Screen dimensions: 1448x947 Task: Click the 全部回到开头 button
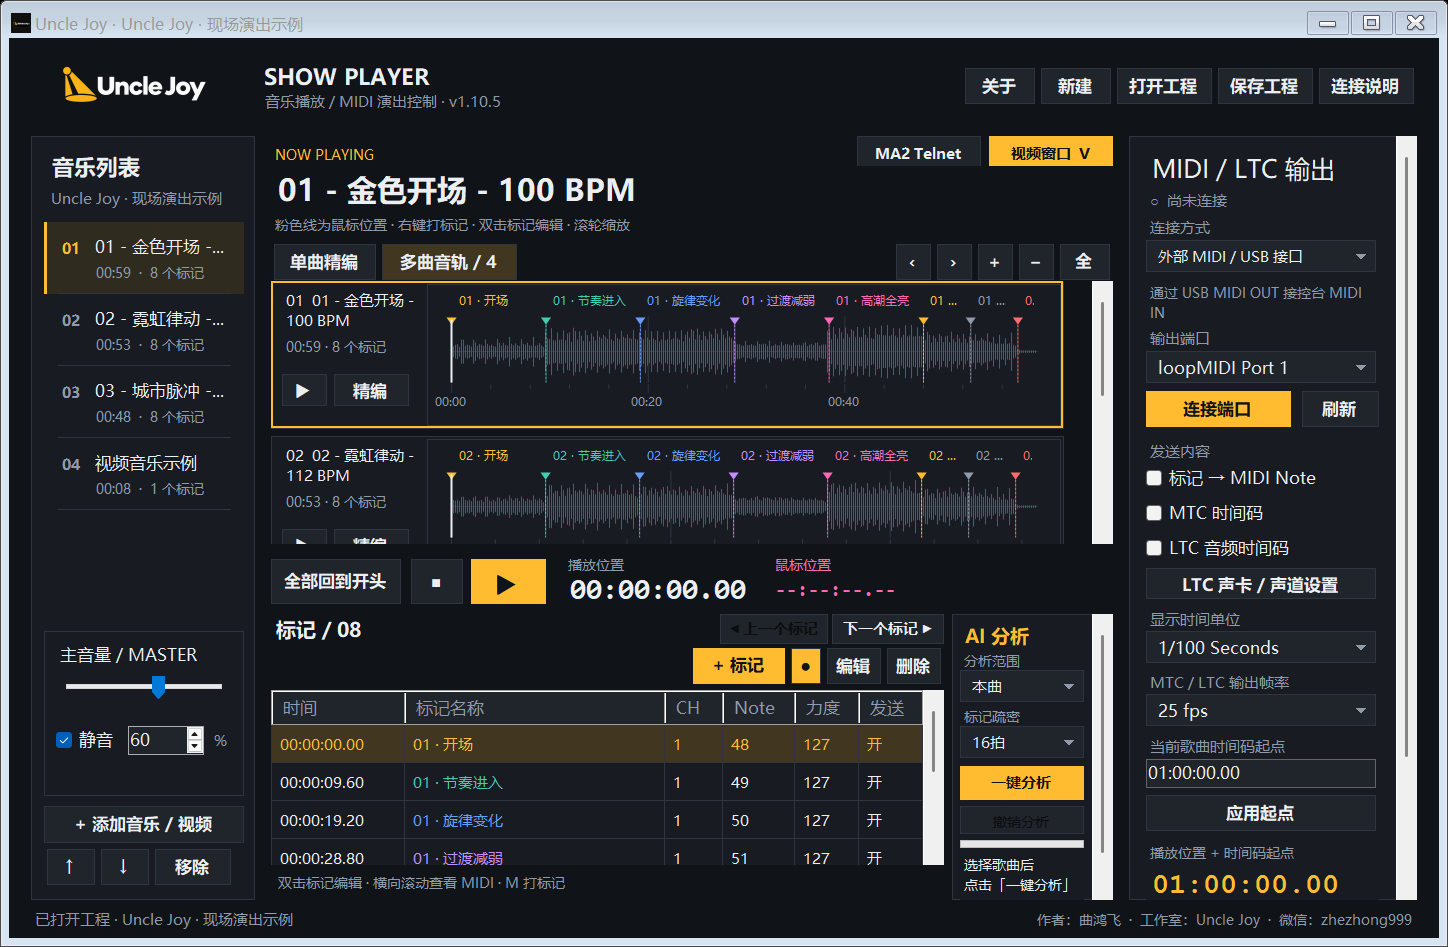click(x=335, y=582)
